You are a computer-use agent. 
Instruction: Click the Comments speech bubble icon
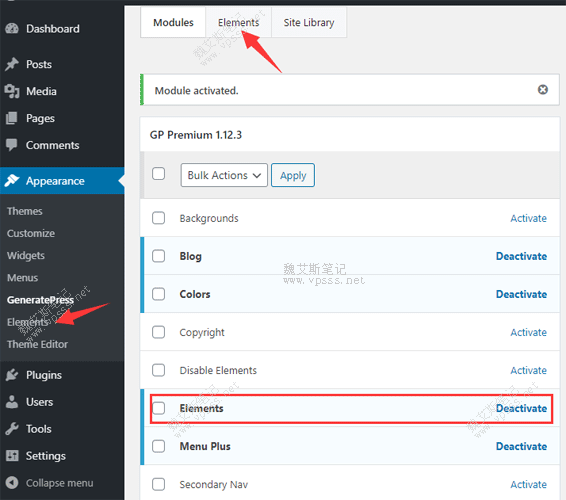pyautogui.click(x=12, y=145)
